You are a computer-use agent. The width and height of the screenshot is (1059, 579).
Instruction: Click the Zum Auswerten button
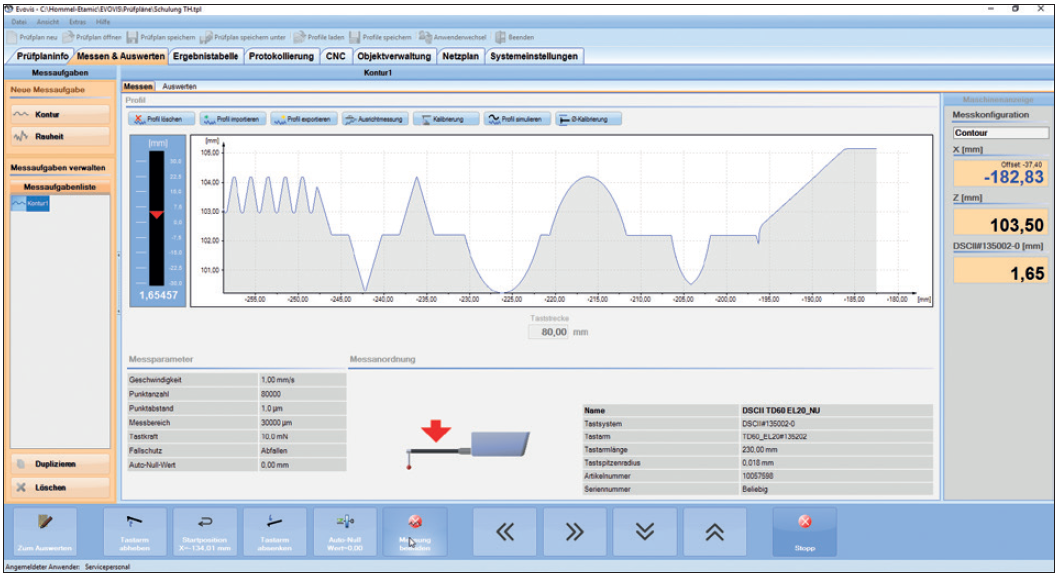point(43,531)
